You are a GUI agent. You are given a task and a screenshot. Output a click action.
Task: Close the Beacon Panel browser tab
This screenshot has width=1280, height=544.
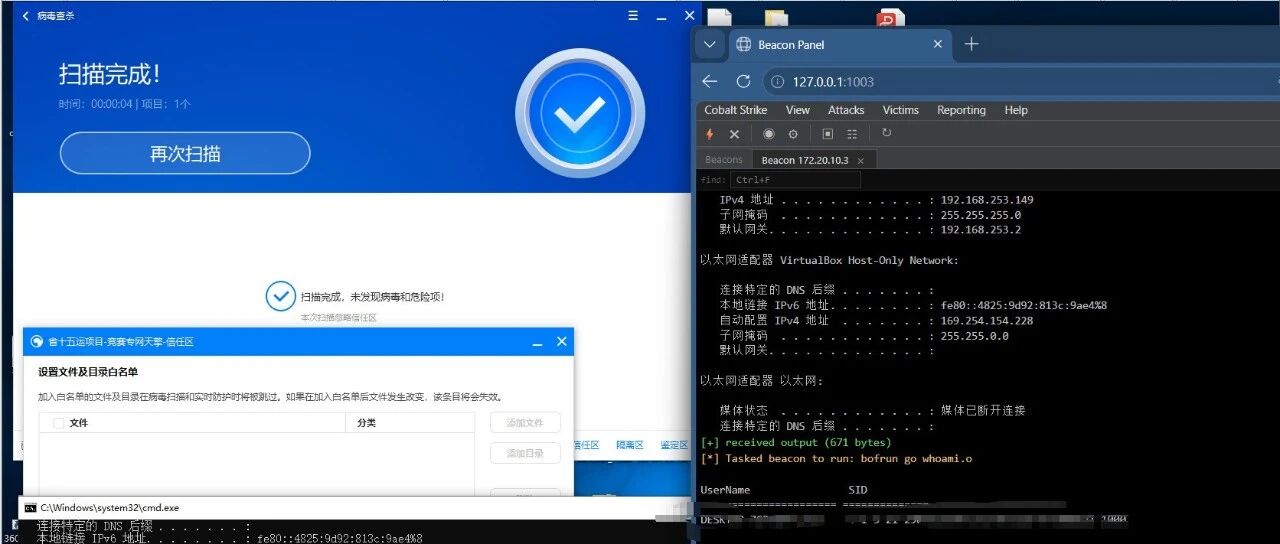[x=938, y=44]
